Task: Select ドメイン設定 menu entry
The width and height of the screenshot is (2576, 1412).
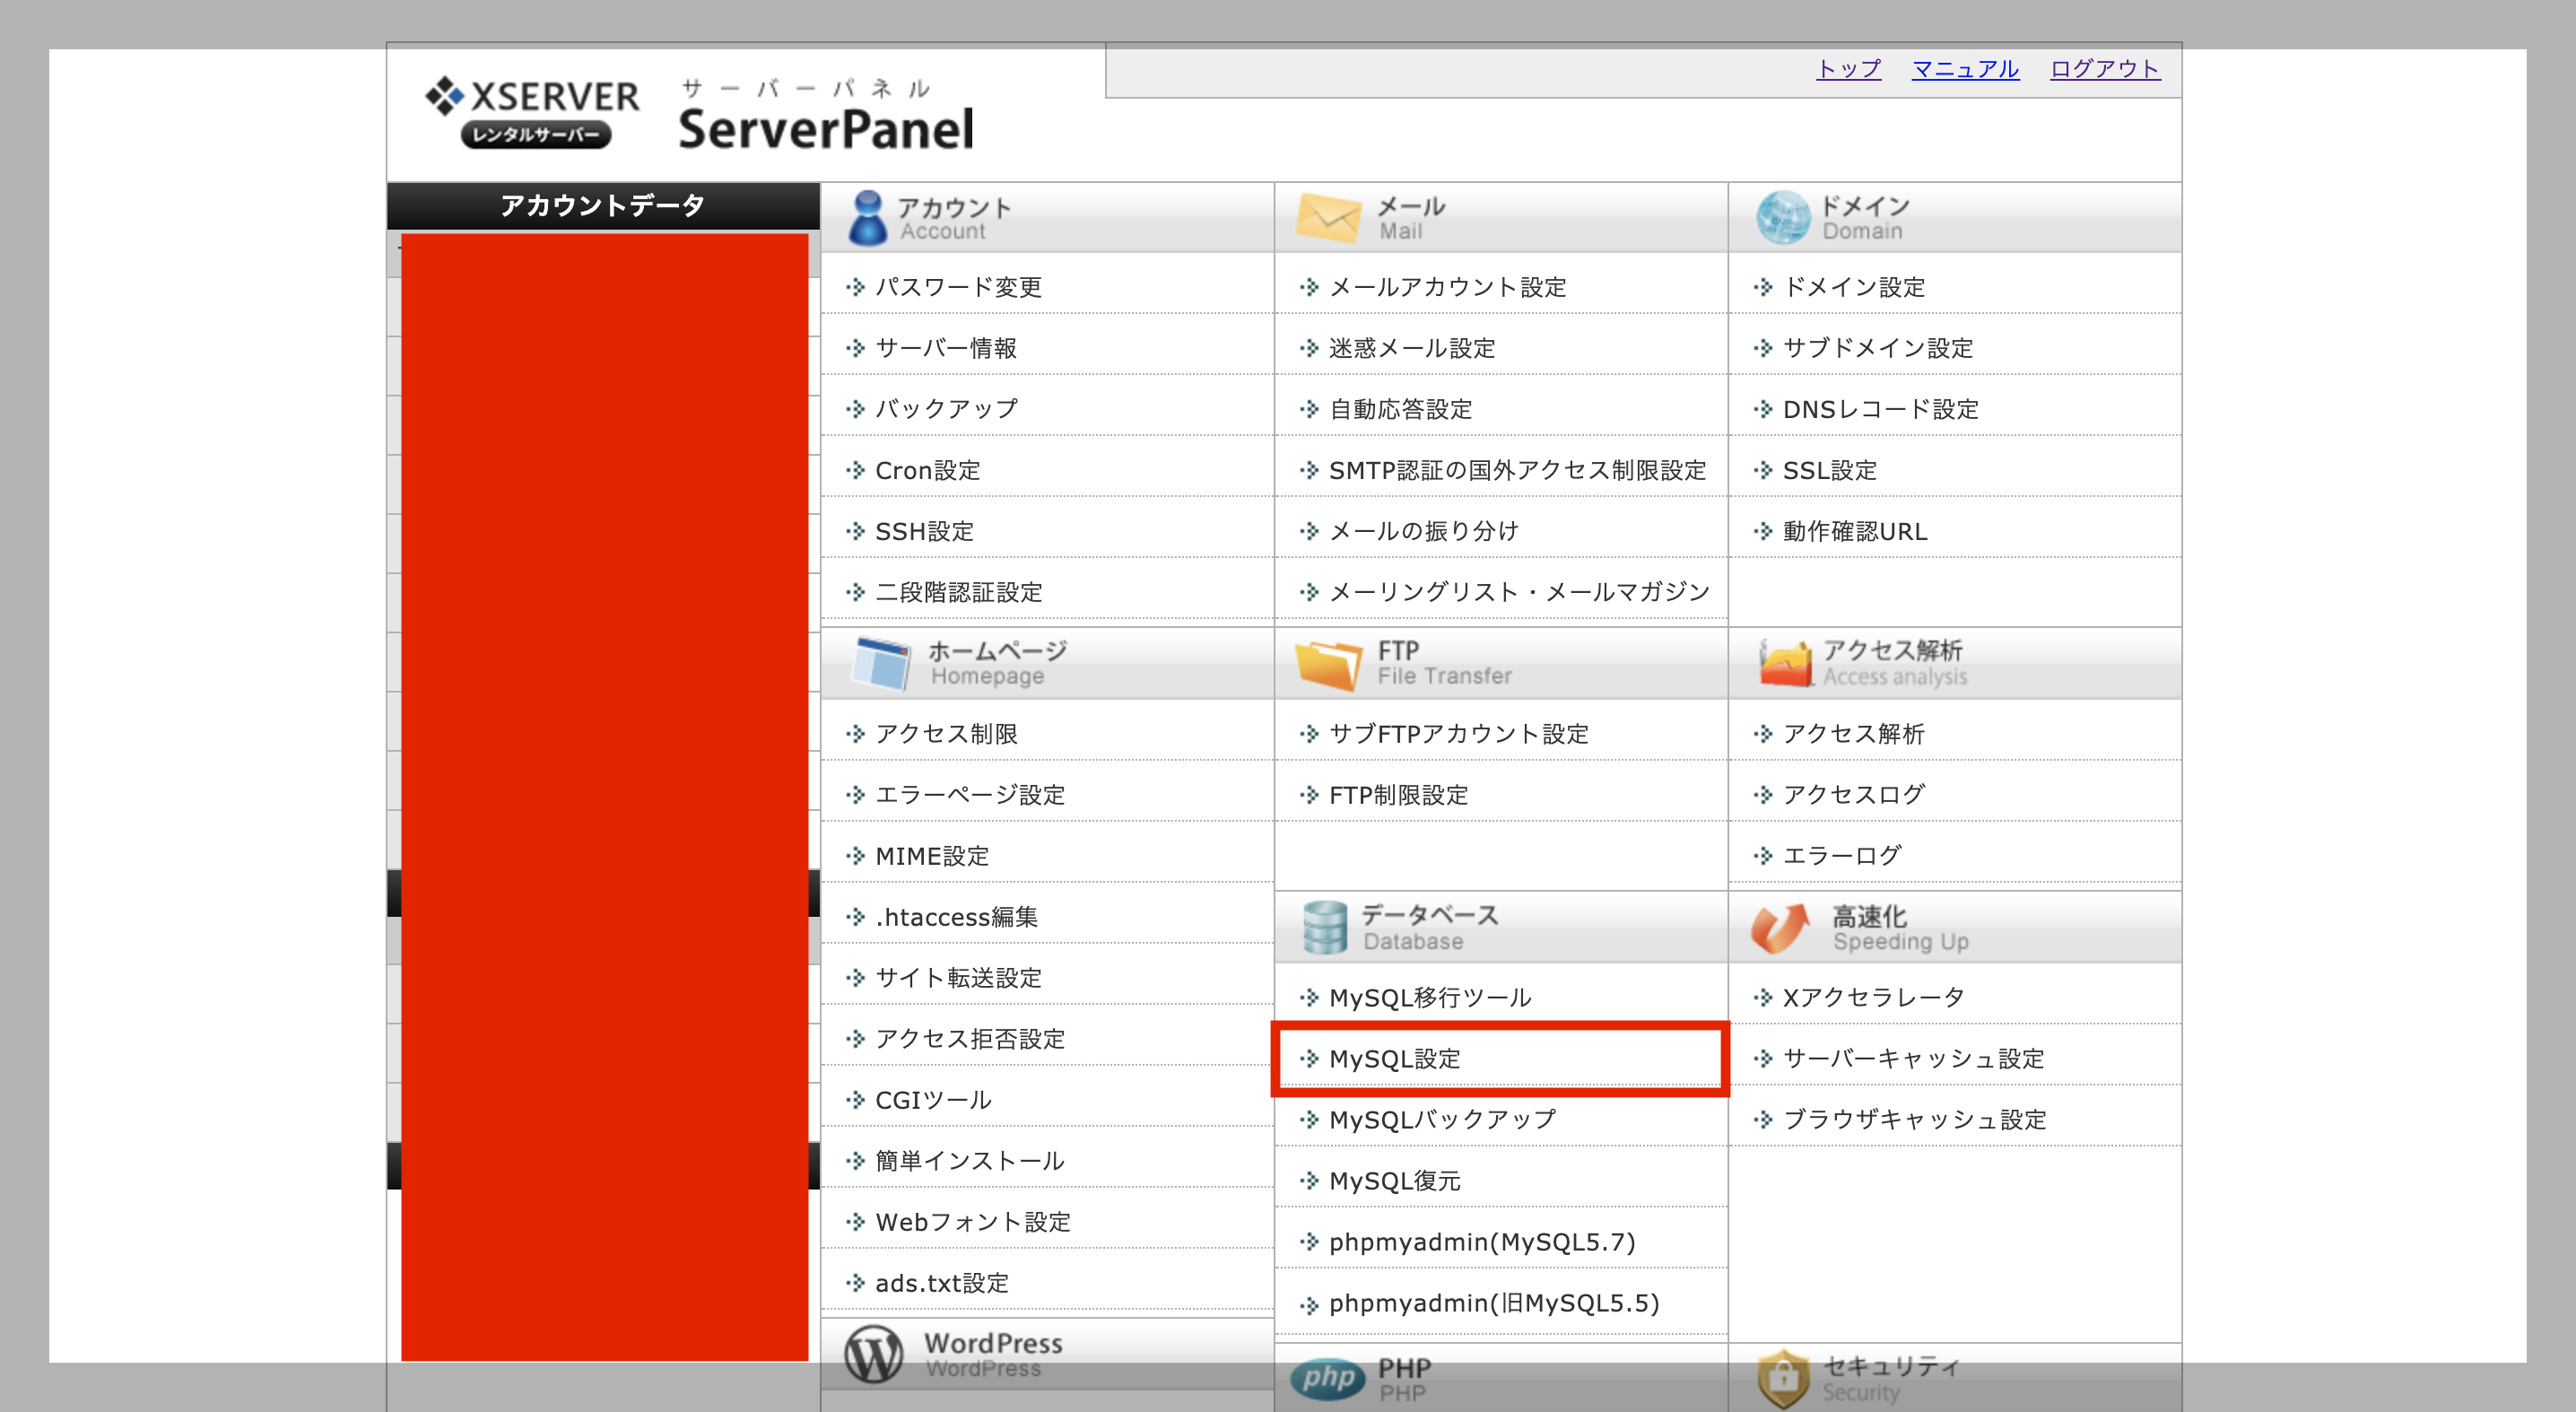Action: pos(1853,287)
